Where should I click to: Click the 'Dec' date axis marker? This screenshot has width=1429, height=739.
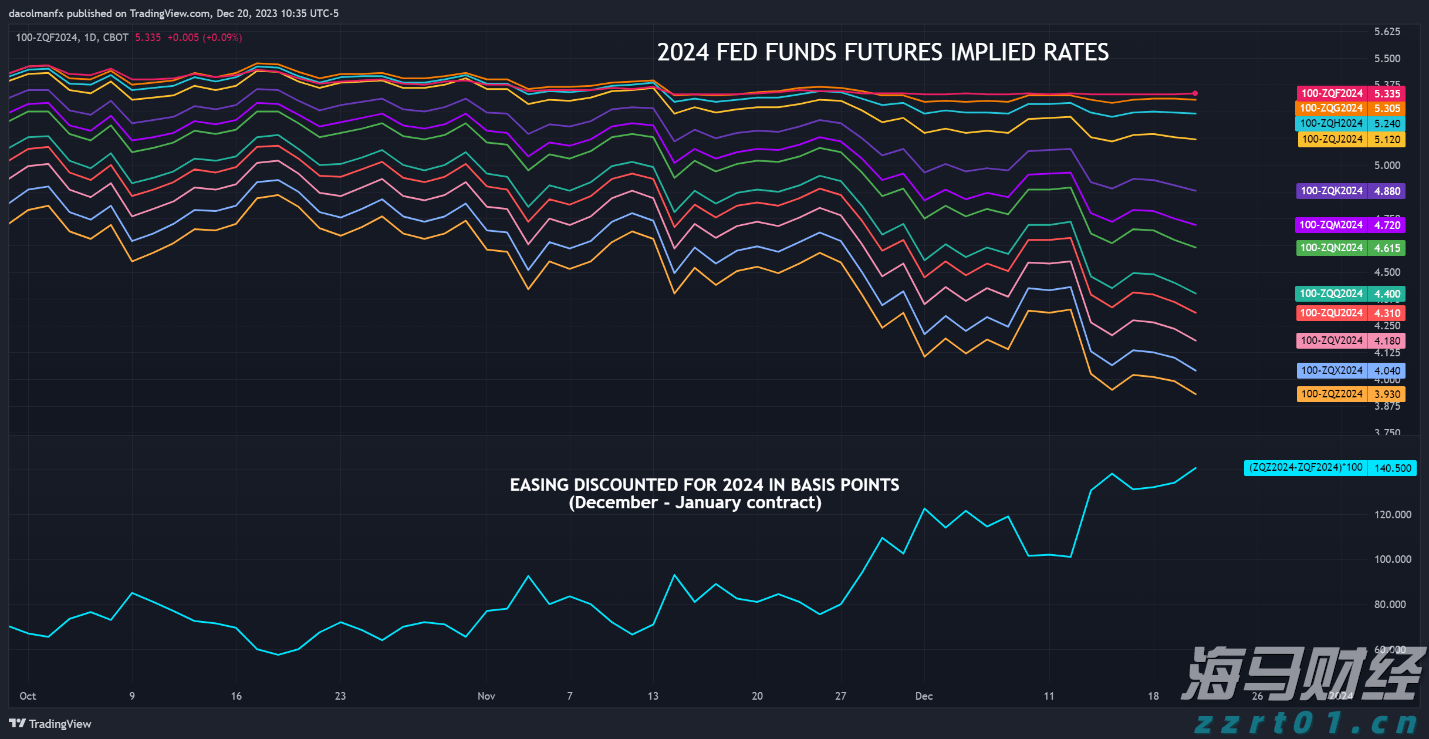click(x=925, y=695)
